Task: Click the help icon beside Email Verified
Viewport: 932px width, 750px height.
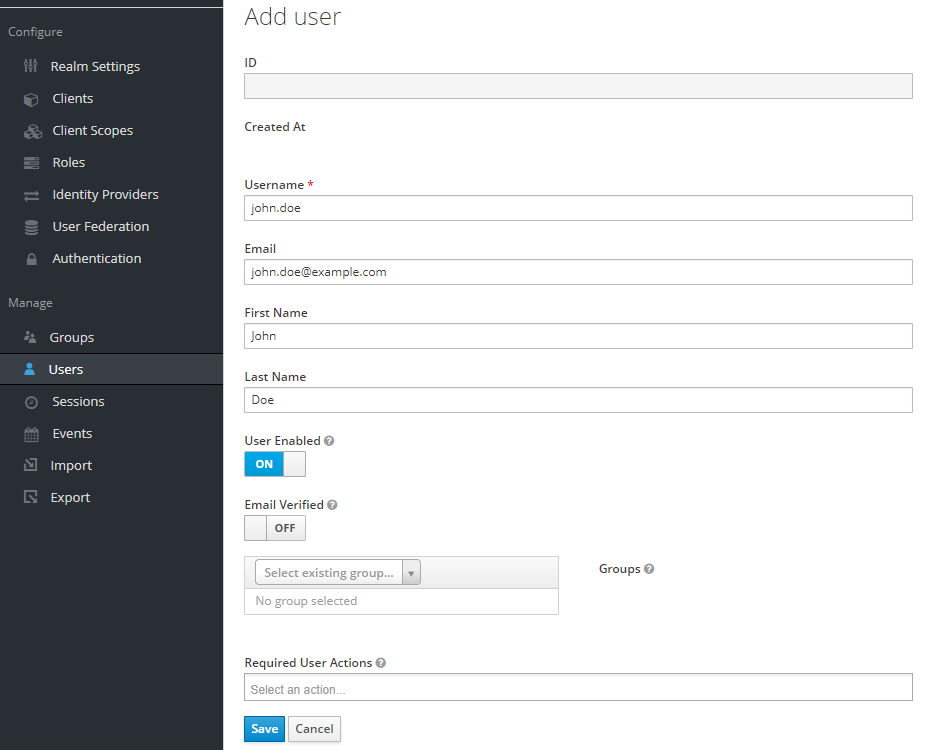Action: pyautogui.click(x=332, y=505)
